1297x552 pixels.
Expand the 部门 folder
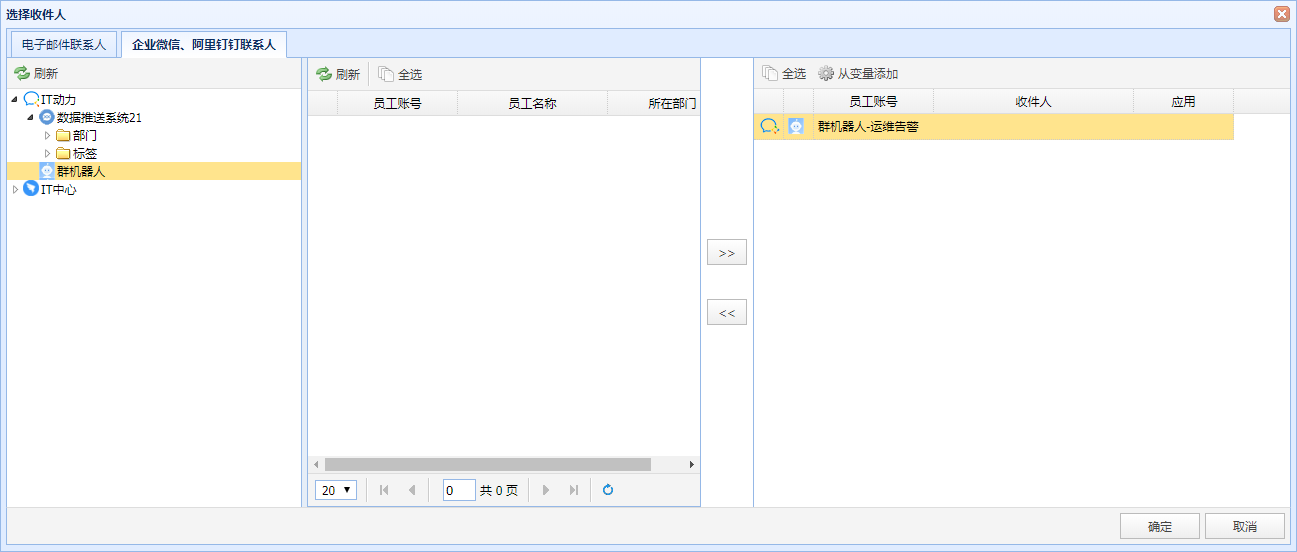tap(47, 135)
